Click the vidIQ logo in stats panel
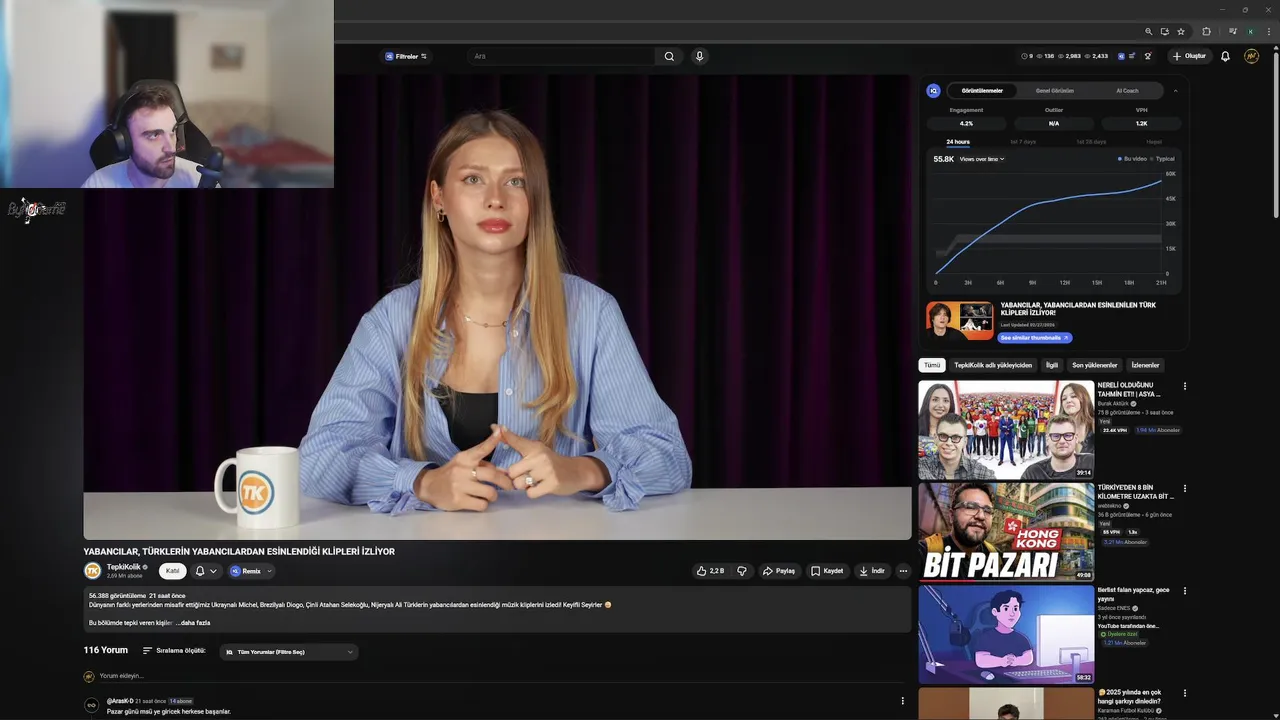This screenshot has width=1280, height=720. click(x=934, y=90)
